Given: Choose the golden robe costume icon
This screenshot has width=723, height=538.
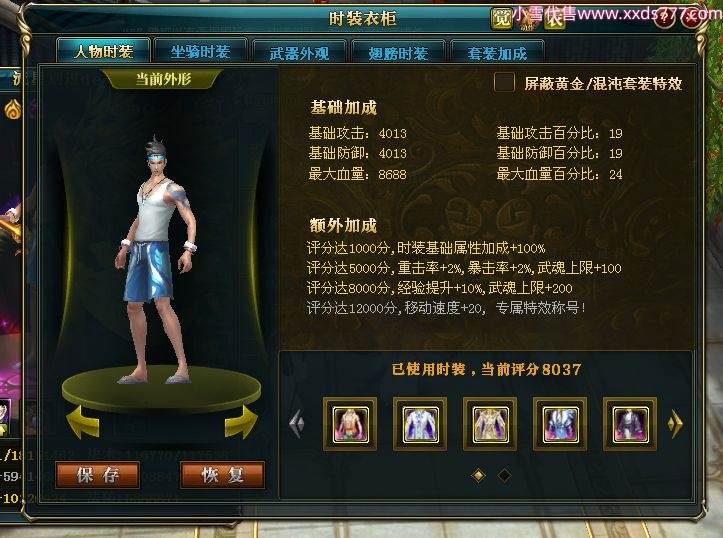Looking at the screenshot, I should [x=490, y=424].
